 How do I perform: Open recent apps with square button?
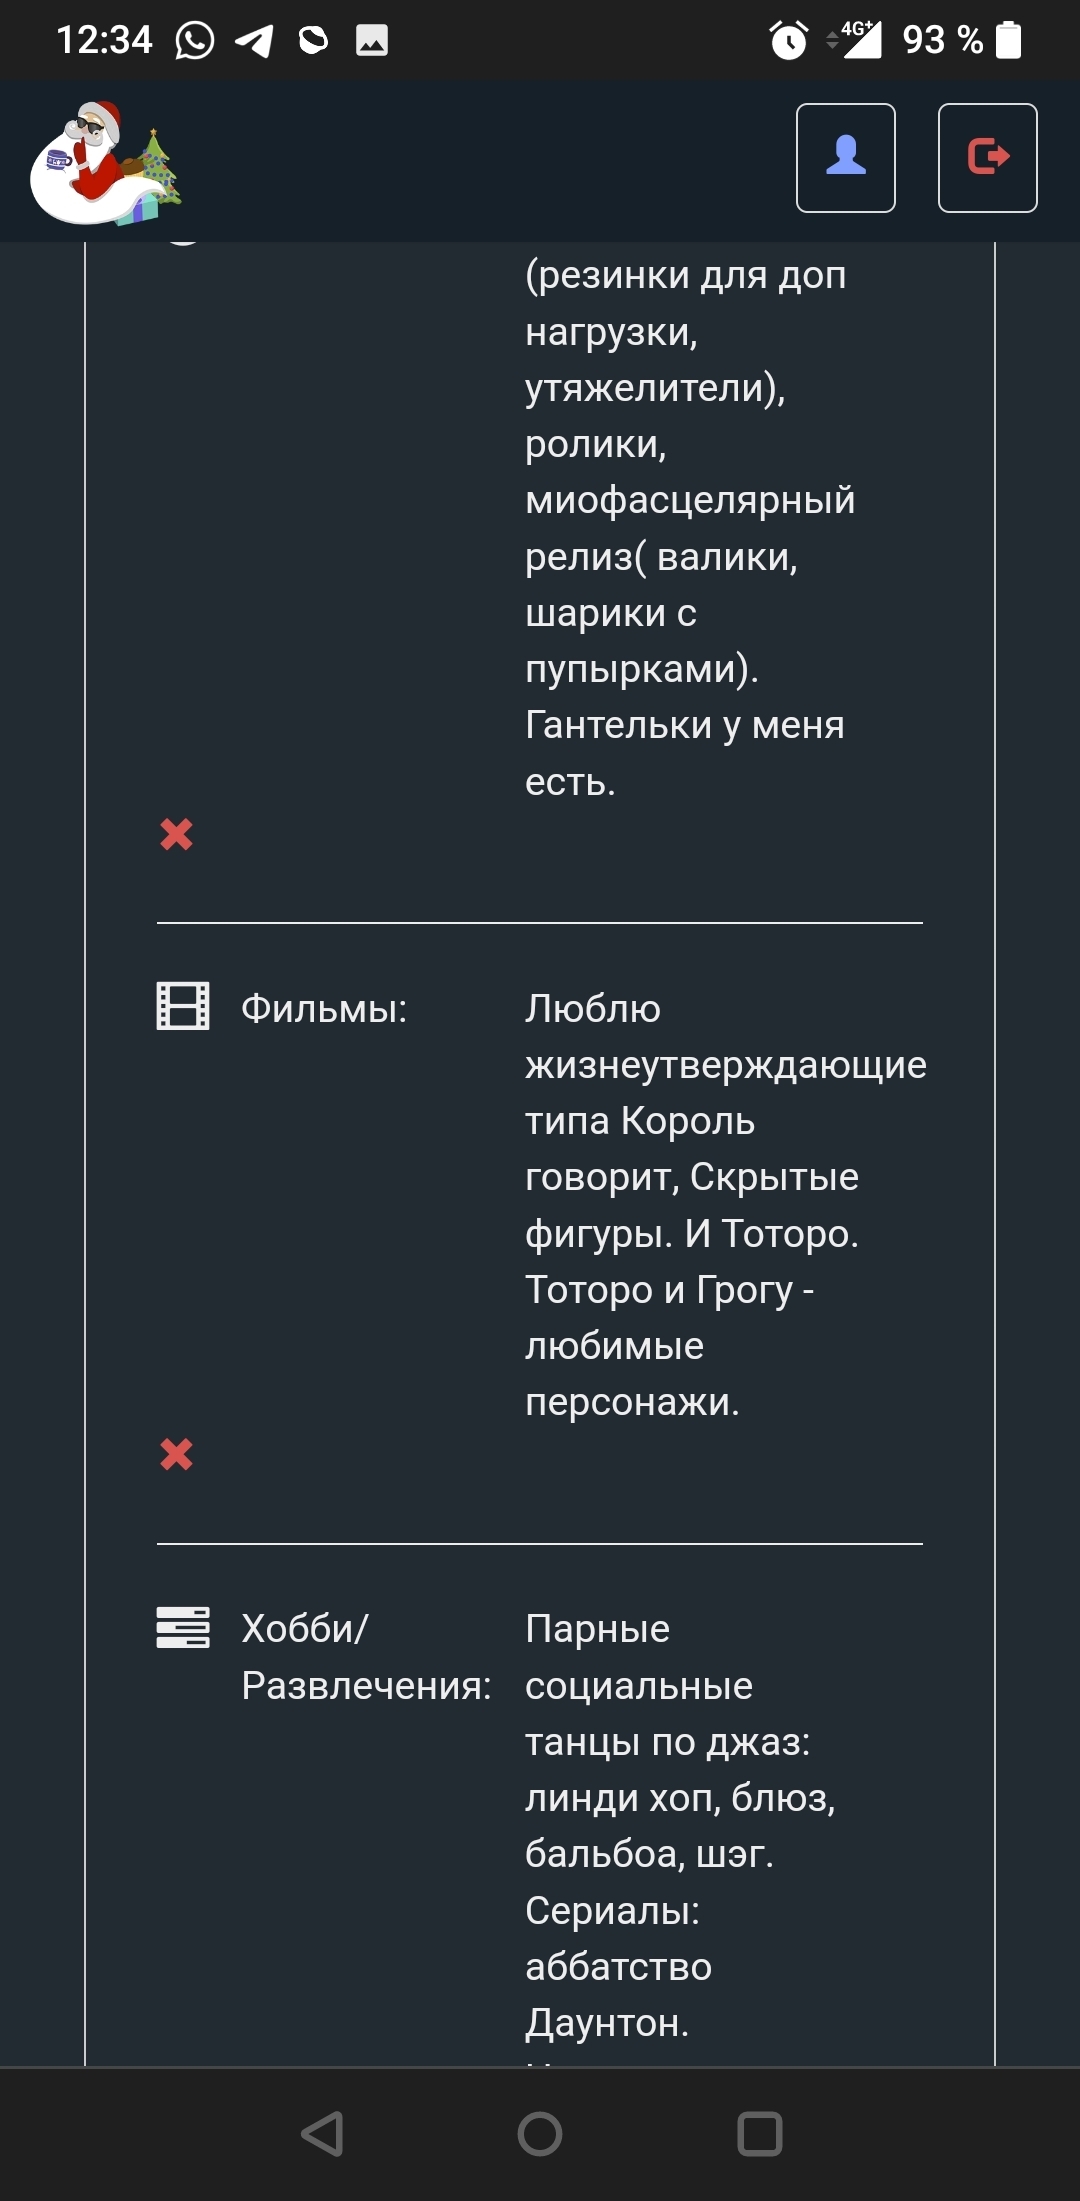[759, 2134]
